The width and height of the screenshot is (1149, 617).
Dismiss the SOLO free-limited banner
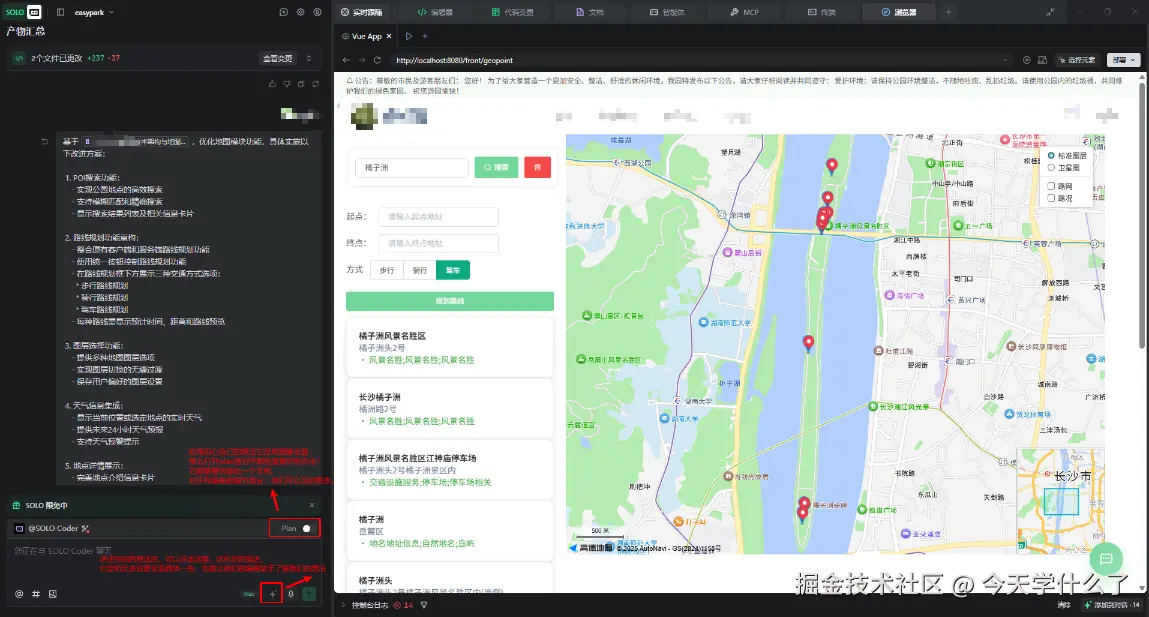311,505
